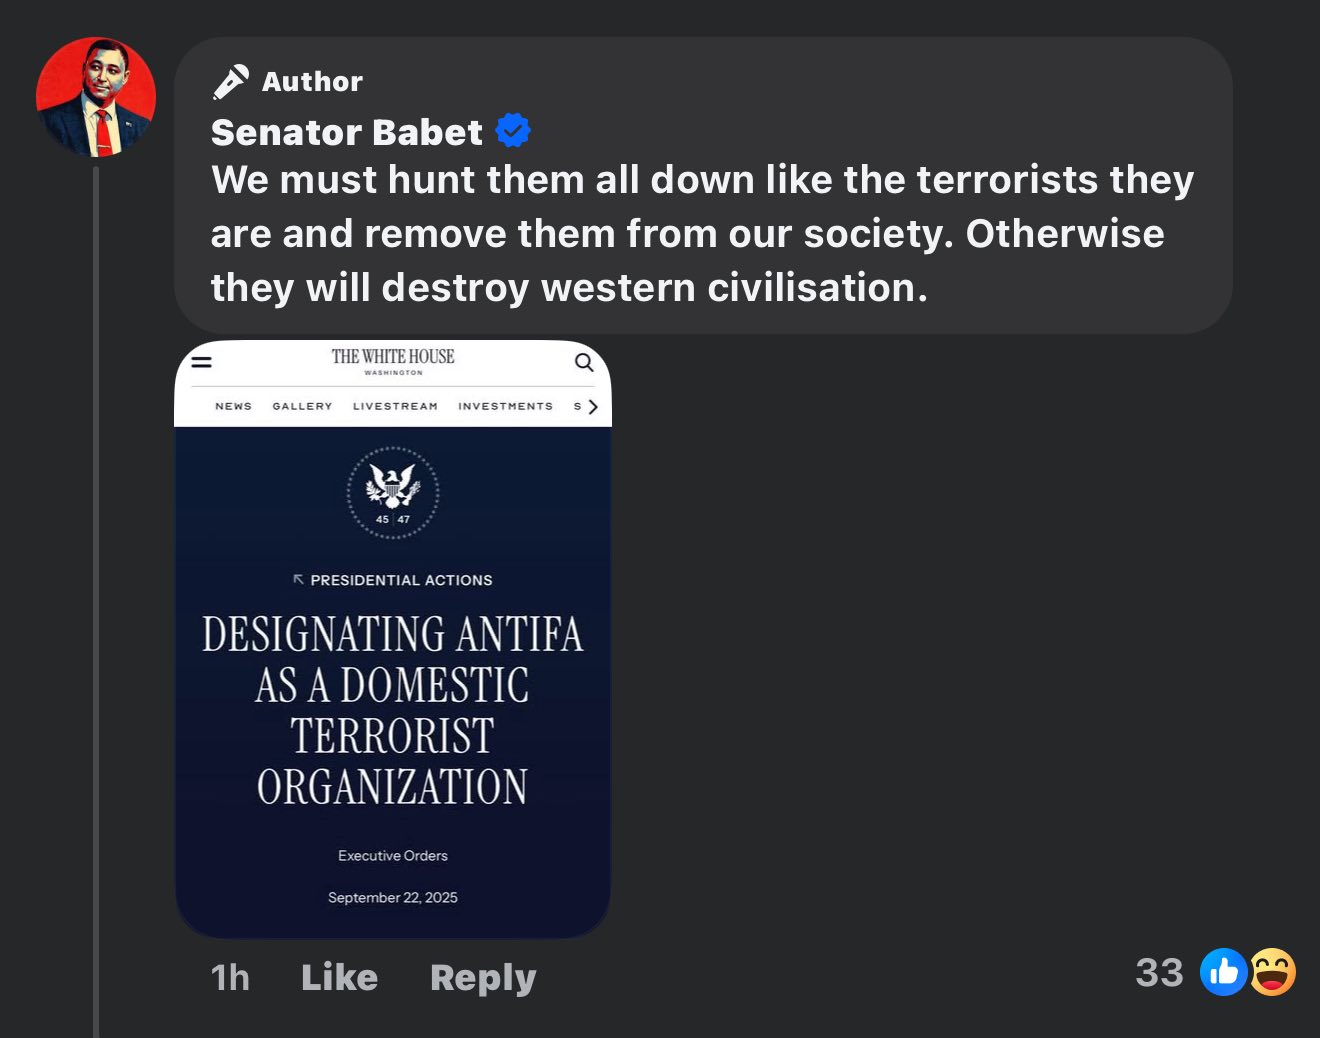Click the hamburger menu icon in screenshot

tap(202, 362)
